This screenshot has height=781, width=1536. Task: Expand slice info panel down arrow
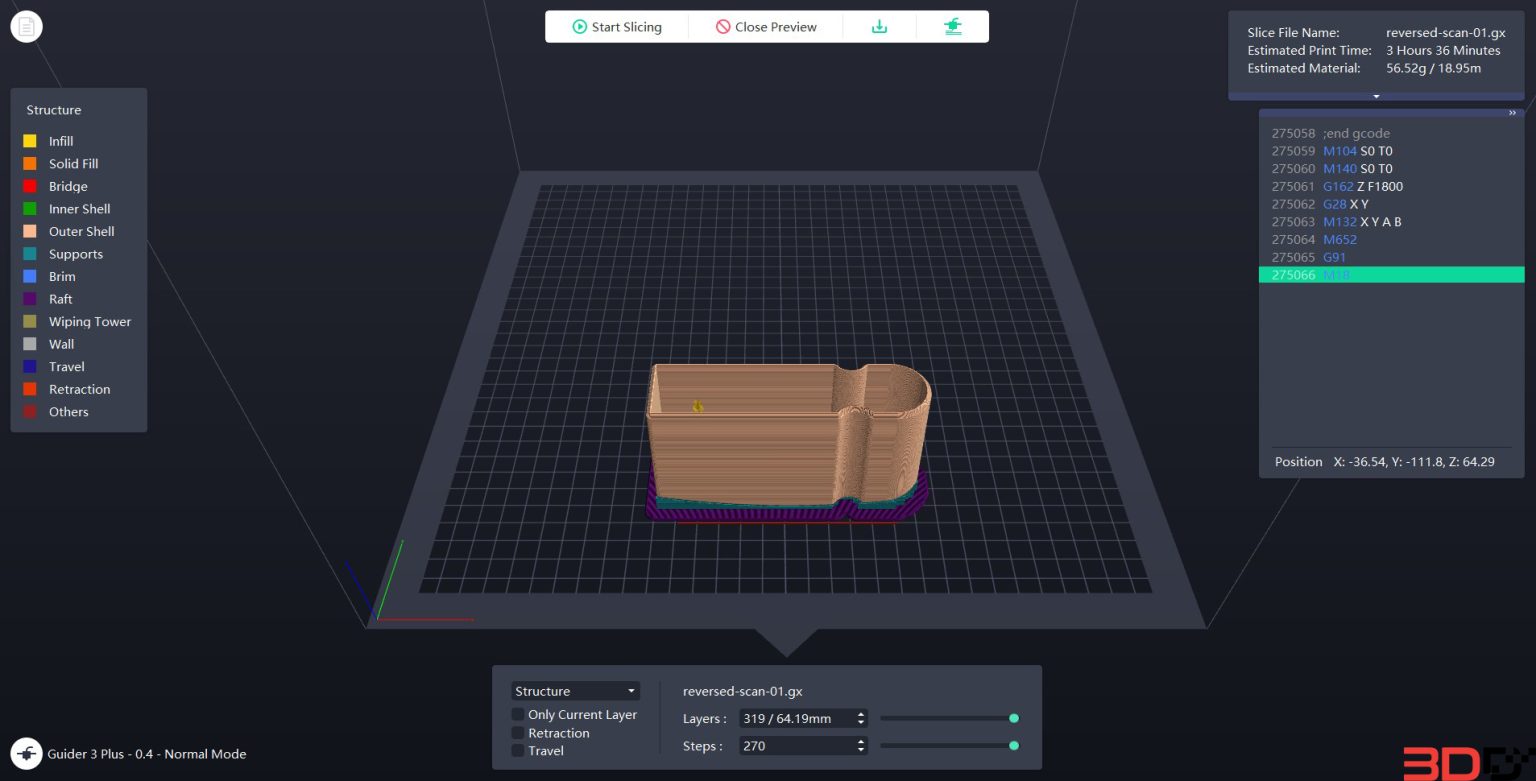1376,96
